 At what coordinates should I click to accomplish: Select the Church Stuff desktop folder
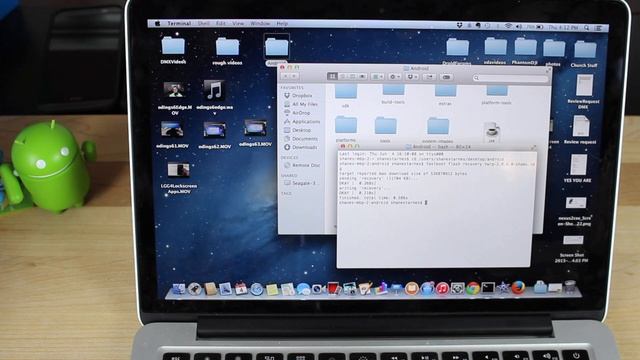tap(584, 53)
